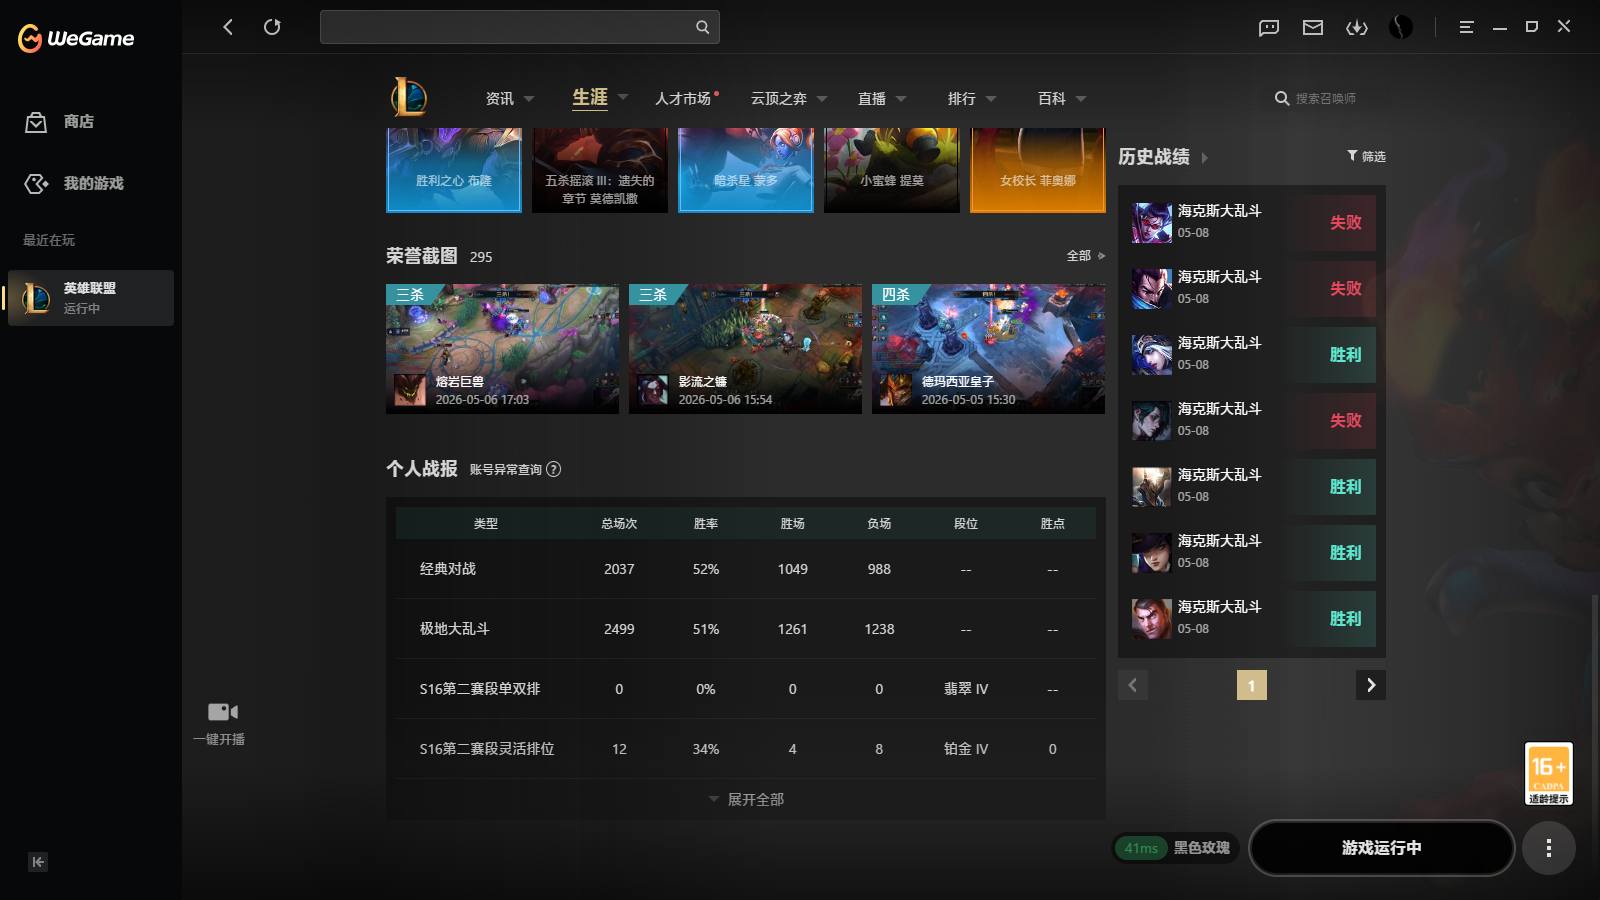Image resolution: width=1600 pixels, height=900 pixels.
Task: Click the WeGame logo
Action: [x=76, y=38]
